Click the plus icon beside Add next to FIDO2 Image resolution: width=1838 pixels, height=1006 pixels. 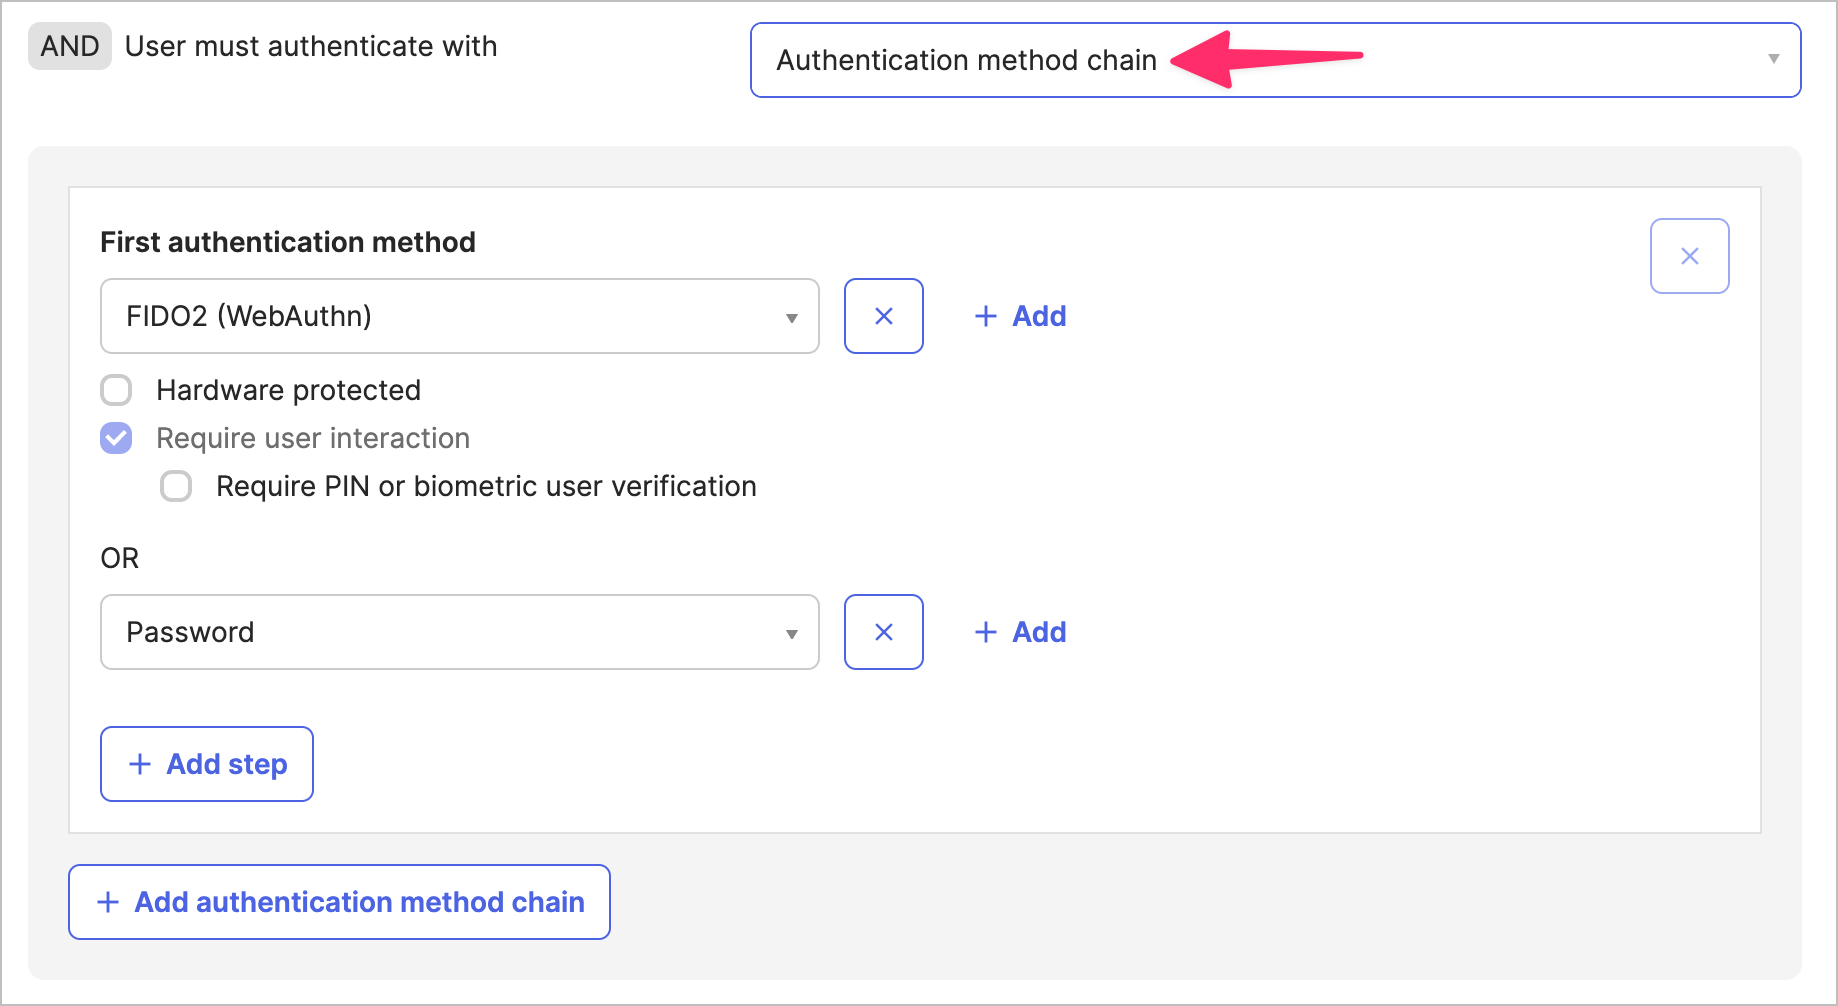point(986,316)
